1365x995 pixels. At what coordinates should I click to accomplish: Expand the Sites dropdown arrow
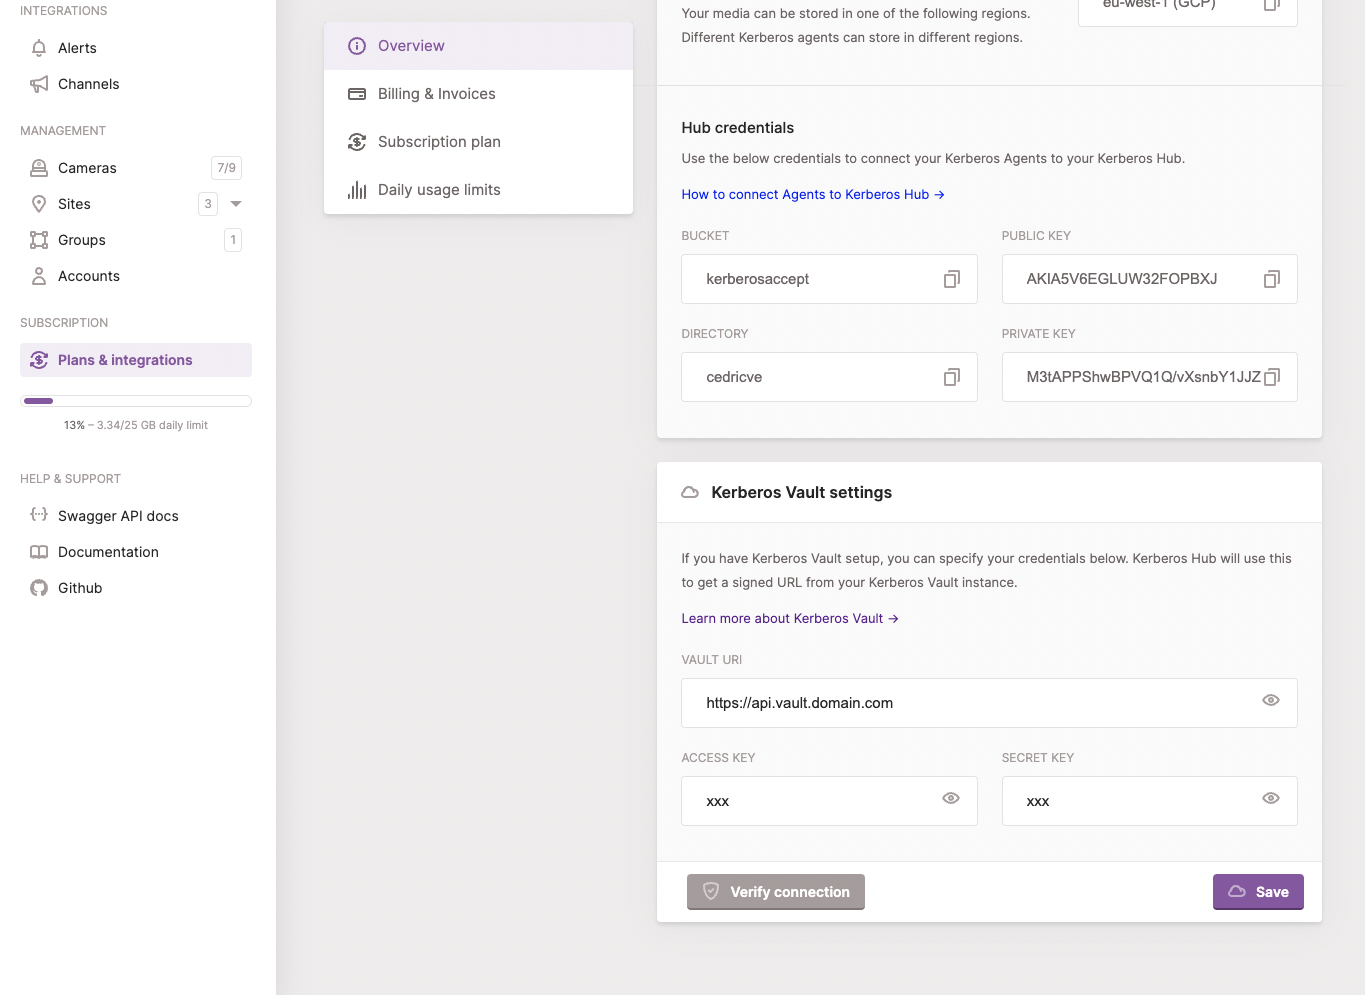(x=236, y=203)
